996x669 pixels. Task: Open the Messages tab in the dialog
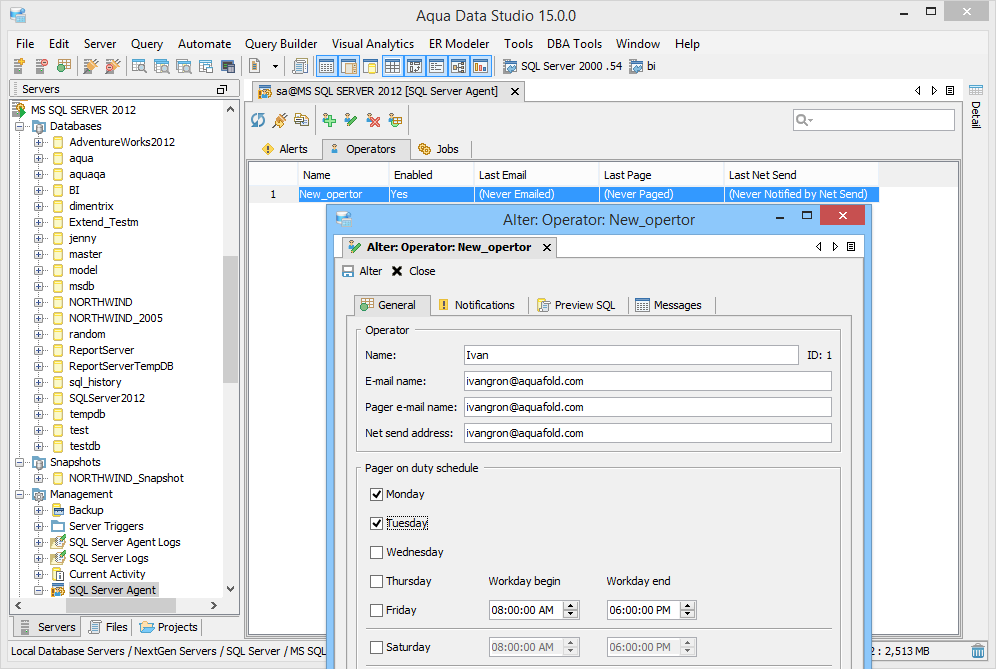(669, 306)
